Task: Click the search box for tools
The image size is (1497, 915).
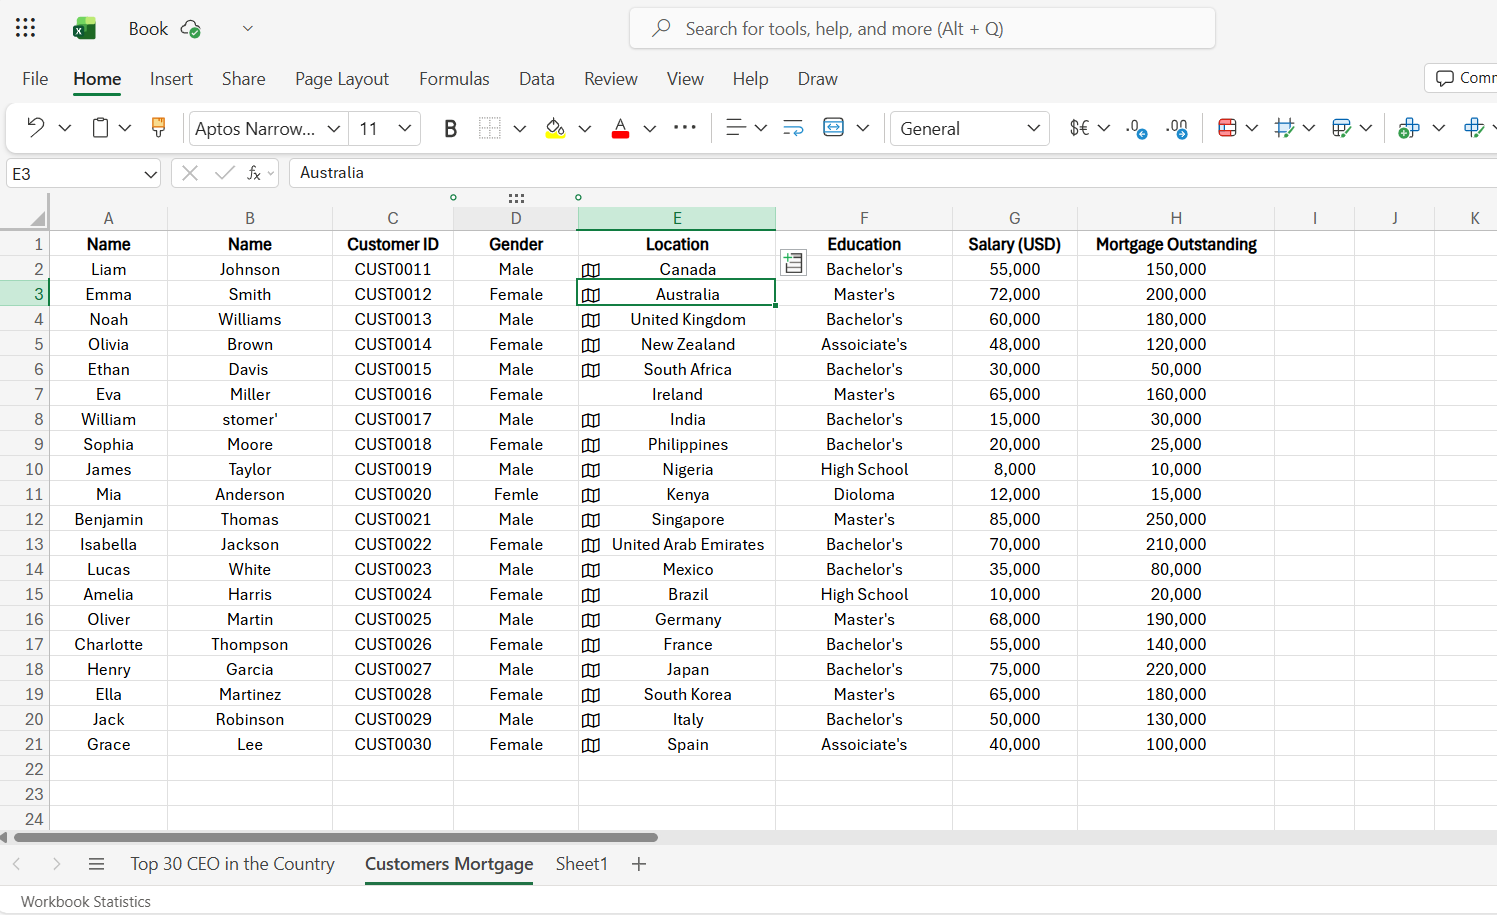Action: pyautogui.click(x=922, y=28)
